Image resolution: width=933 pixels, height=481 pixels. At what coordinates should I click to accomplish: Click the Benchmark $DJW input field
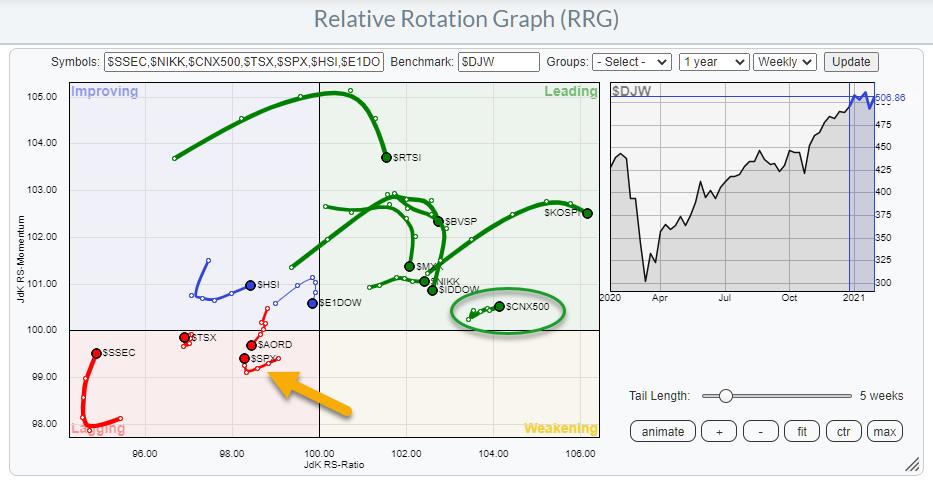[498, 62]
